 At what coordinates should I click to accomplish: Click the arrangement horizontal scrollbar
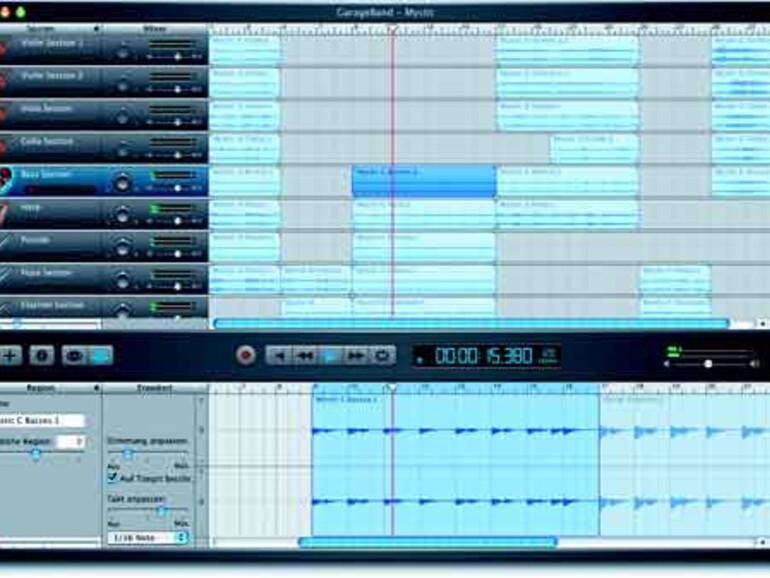(x=471, y=323)
